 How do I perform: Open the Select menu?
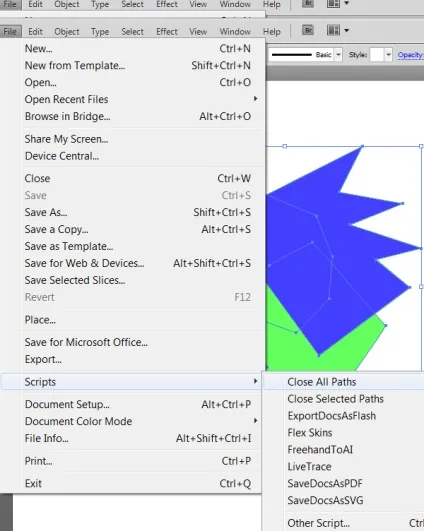pyautogui.click(x=132, y=31)
